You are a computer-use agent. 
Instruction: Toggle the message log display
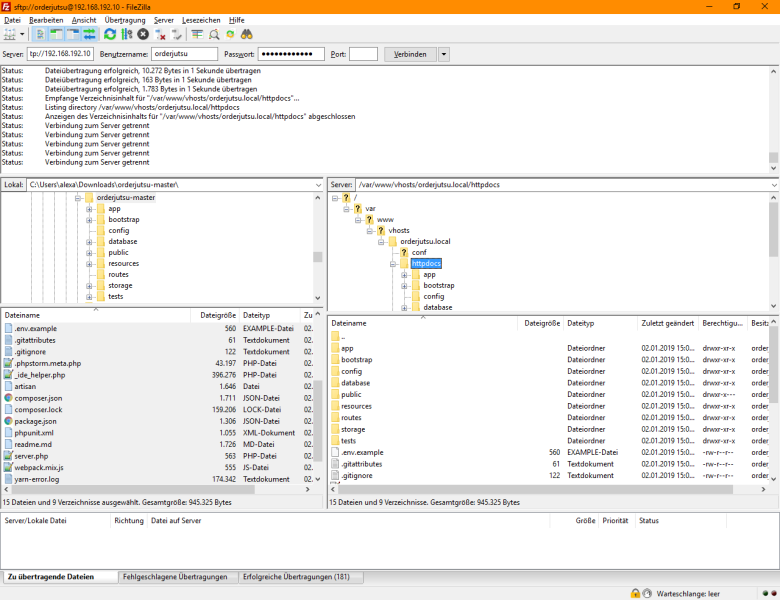click(x=40, y=34)
